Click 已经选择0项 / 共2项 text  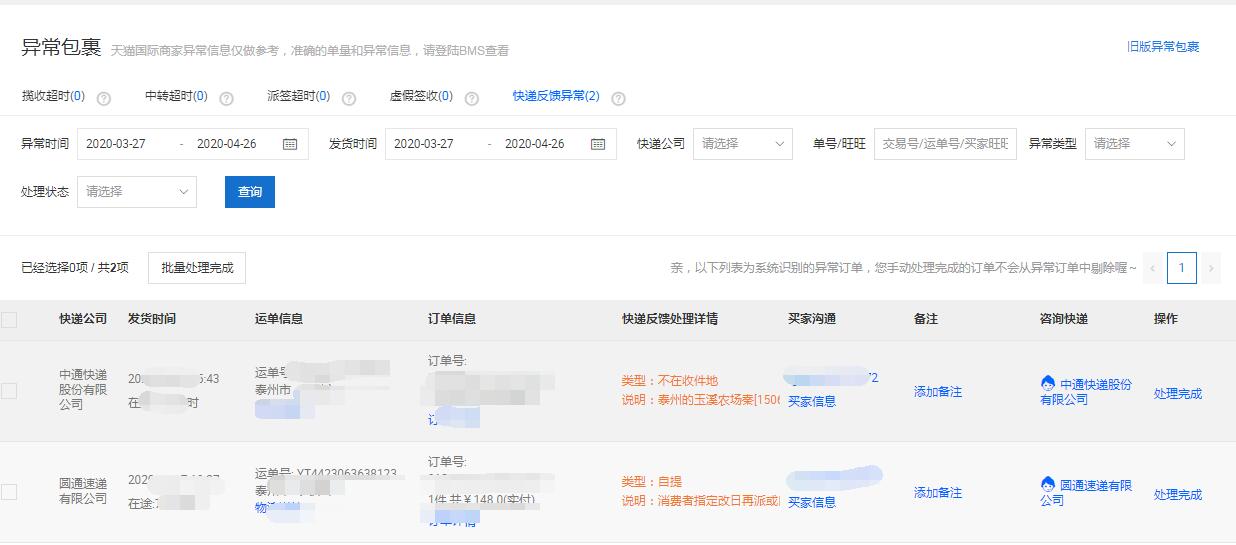click(75, 268)
